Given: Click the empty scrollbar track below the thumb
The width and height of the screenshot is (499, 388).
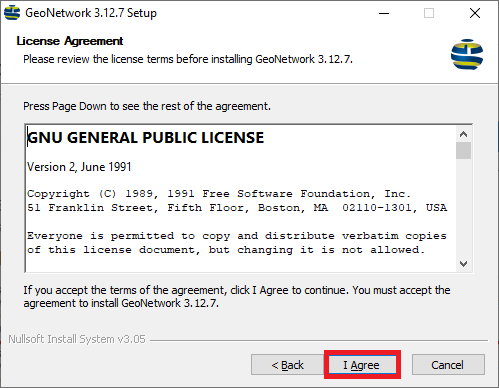Looking at the screenshot, I should [463, 208].
